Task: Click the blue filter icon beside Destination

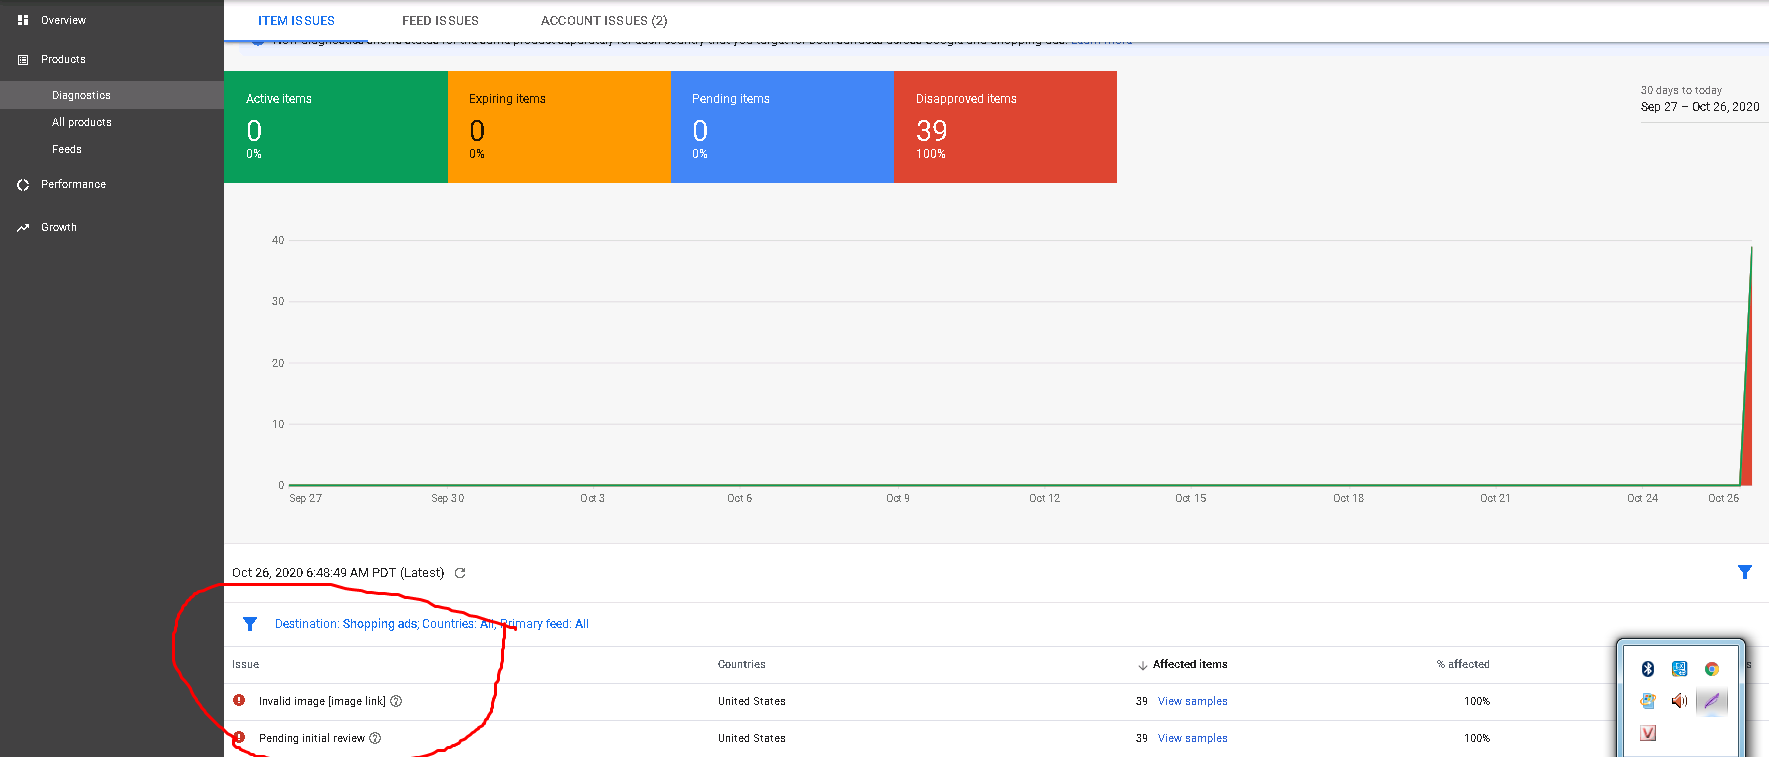Action: [250, 624]
